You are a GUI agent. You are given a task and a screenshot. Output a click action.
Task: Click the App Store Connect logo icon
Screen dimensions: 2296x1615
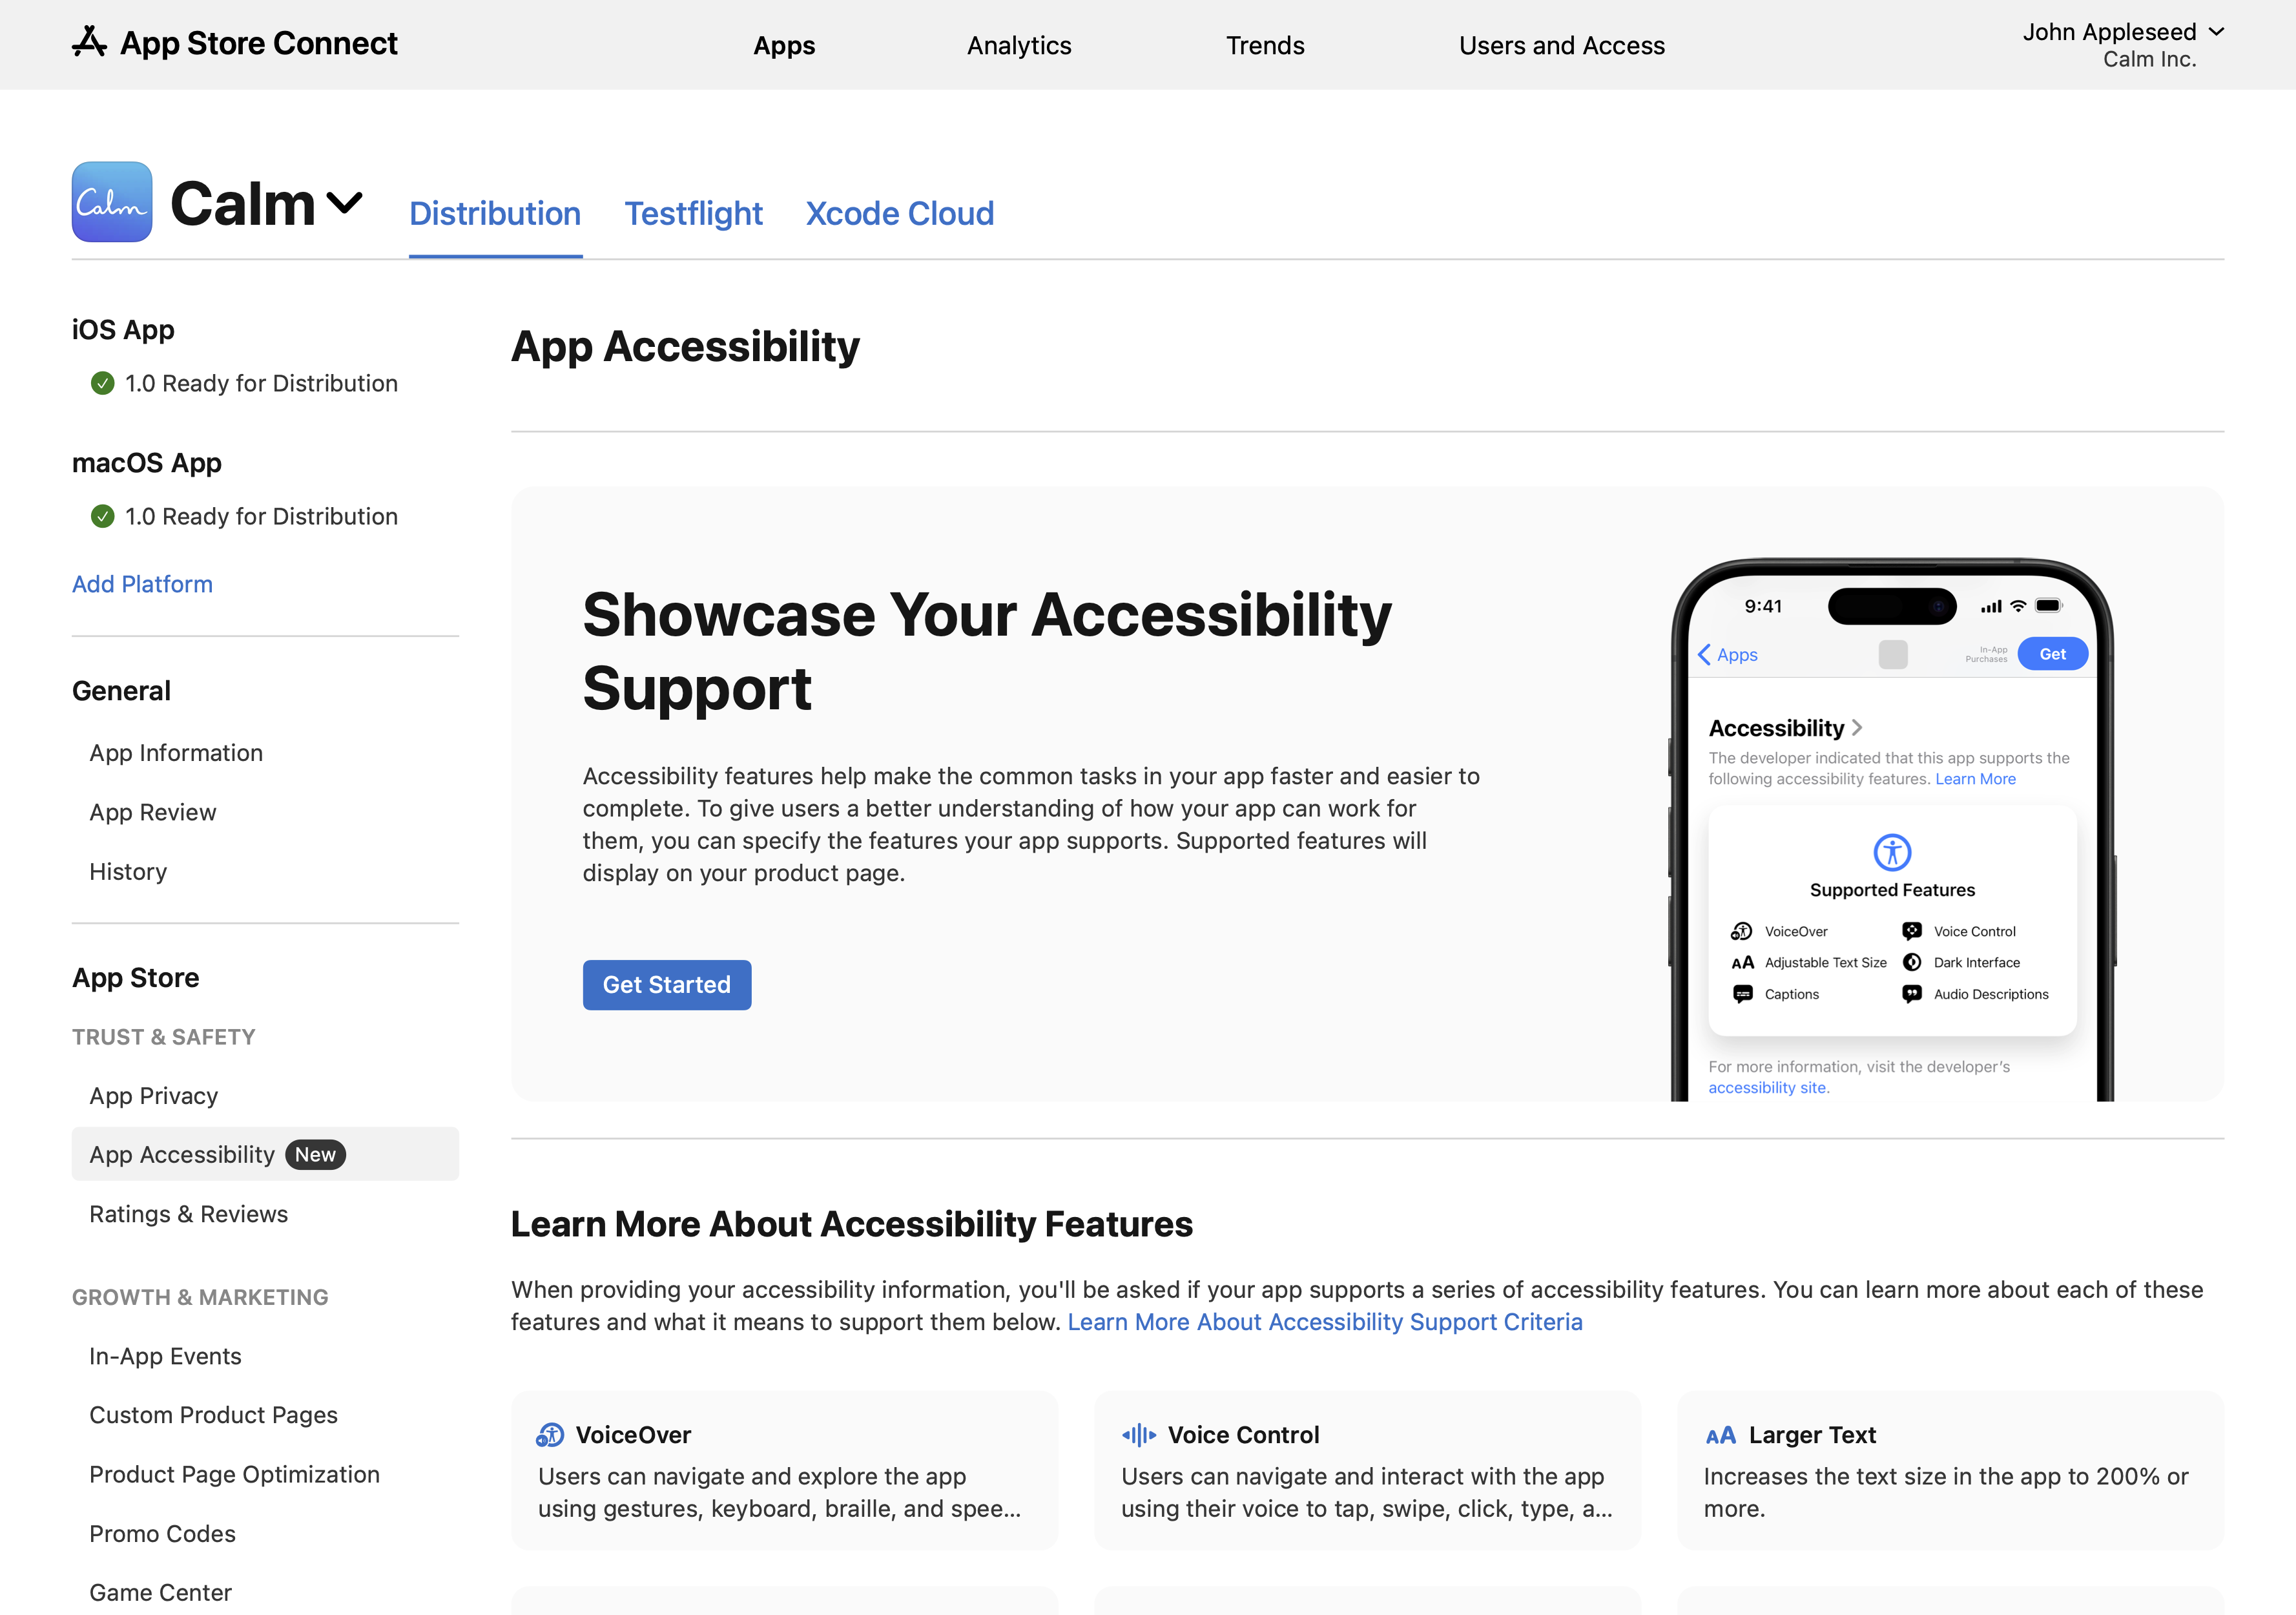pyautogui.click(x=89, y=43)
